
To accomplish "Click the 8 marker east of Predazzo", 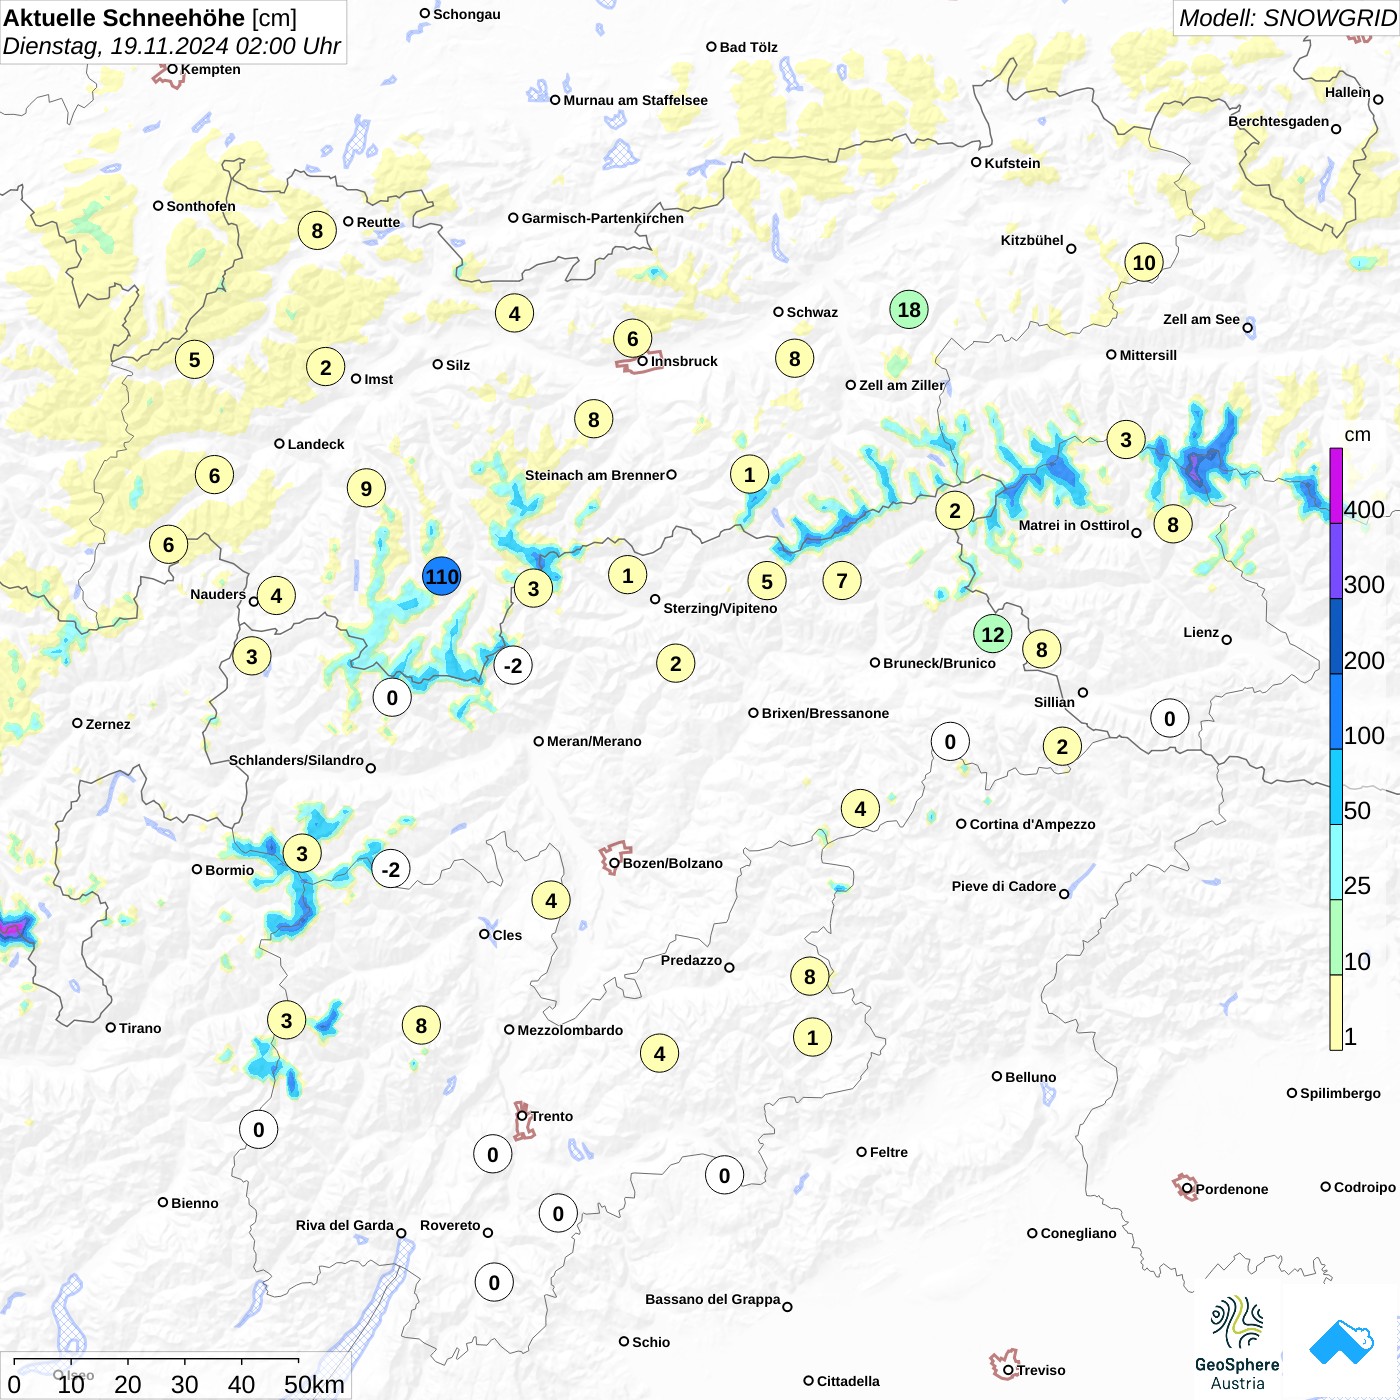I will tap(809, 976).
